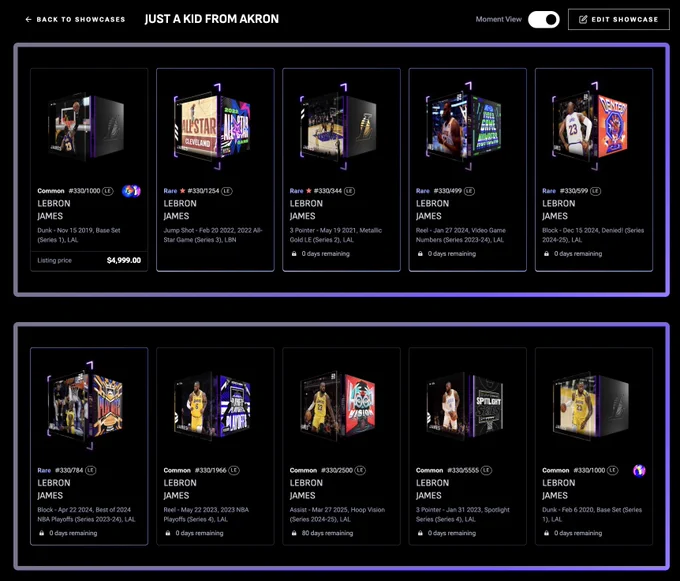Screen dimensions: 680x581
Task: Open the Video Game Numbers moment cube
Action: tap(464, 126)
